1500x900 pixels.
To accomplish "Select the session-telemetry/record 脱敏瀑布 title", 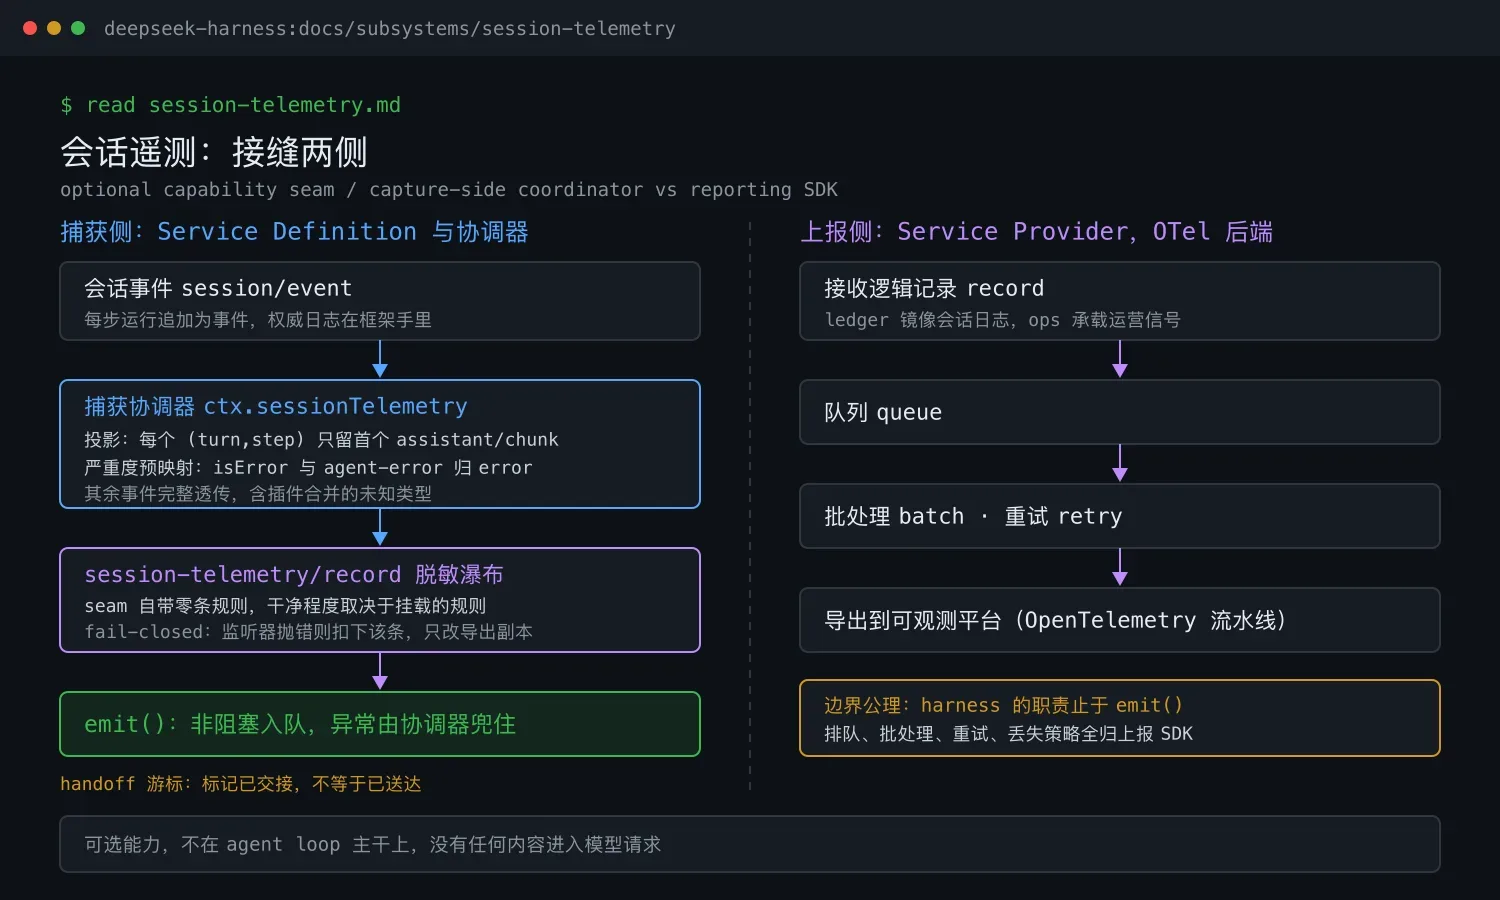I will (294, 574).
